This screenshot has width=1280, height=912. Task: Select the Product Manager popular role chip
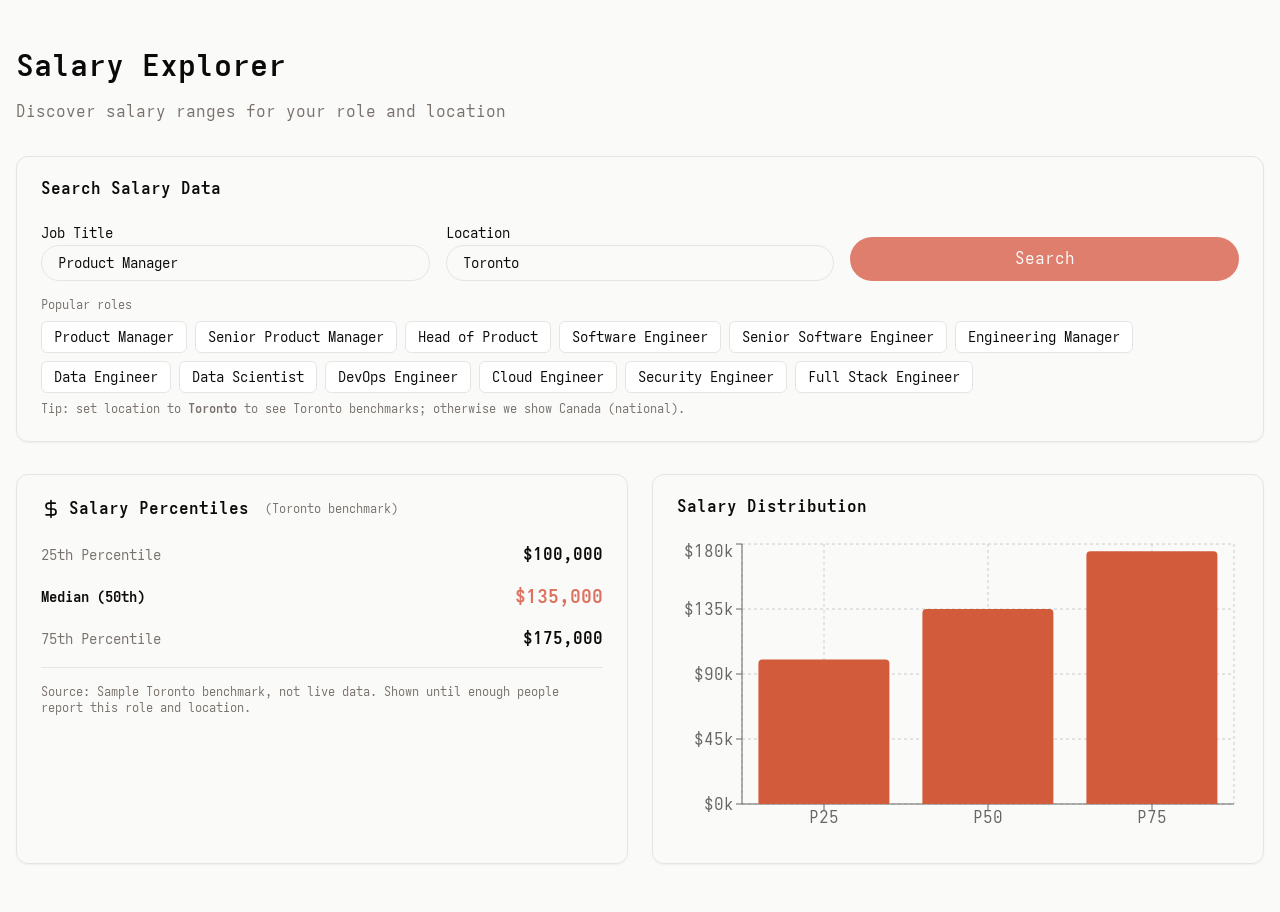(x=114, y=337)
